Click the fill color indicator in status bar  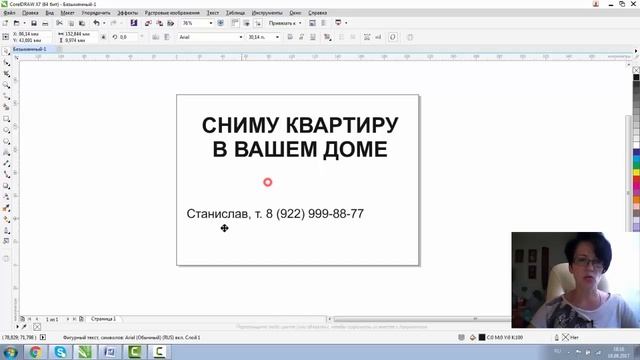482,338
